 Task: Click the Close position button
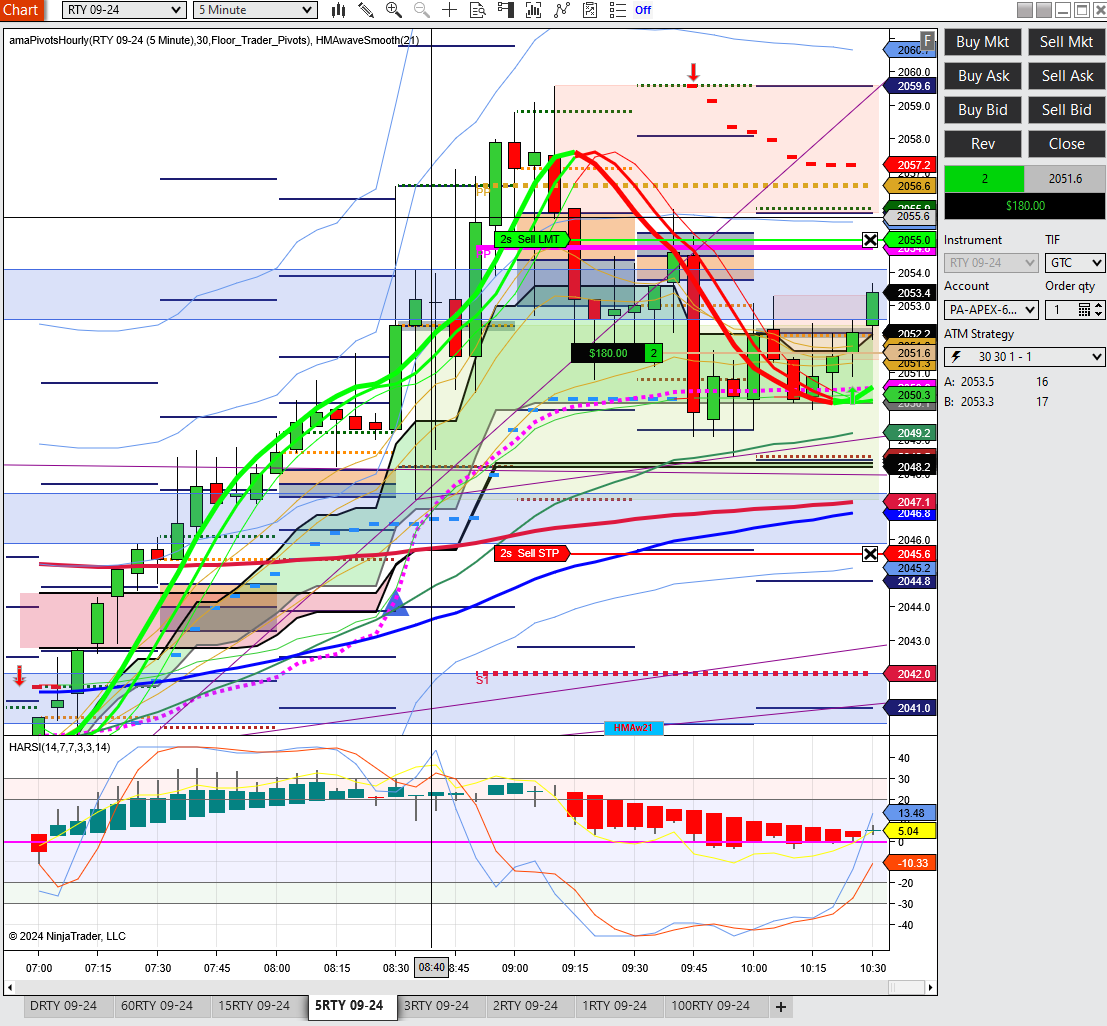(1066, 143)
